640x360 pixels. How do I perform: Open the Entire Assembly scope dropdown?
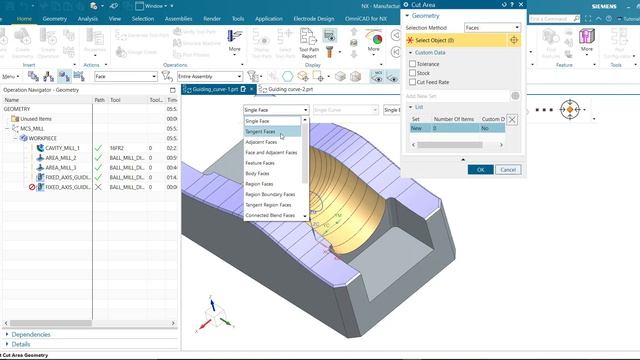pos(210,76)
